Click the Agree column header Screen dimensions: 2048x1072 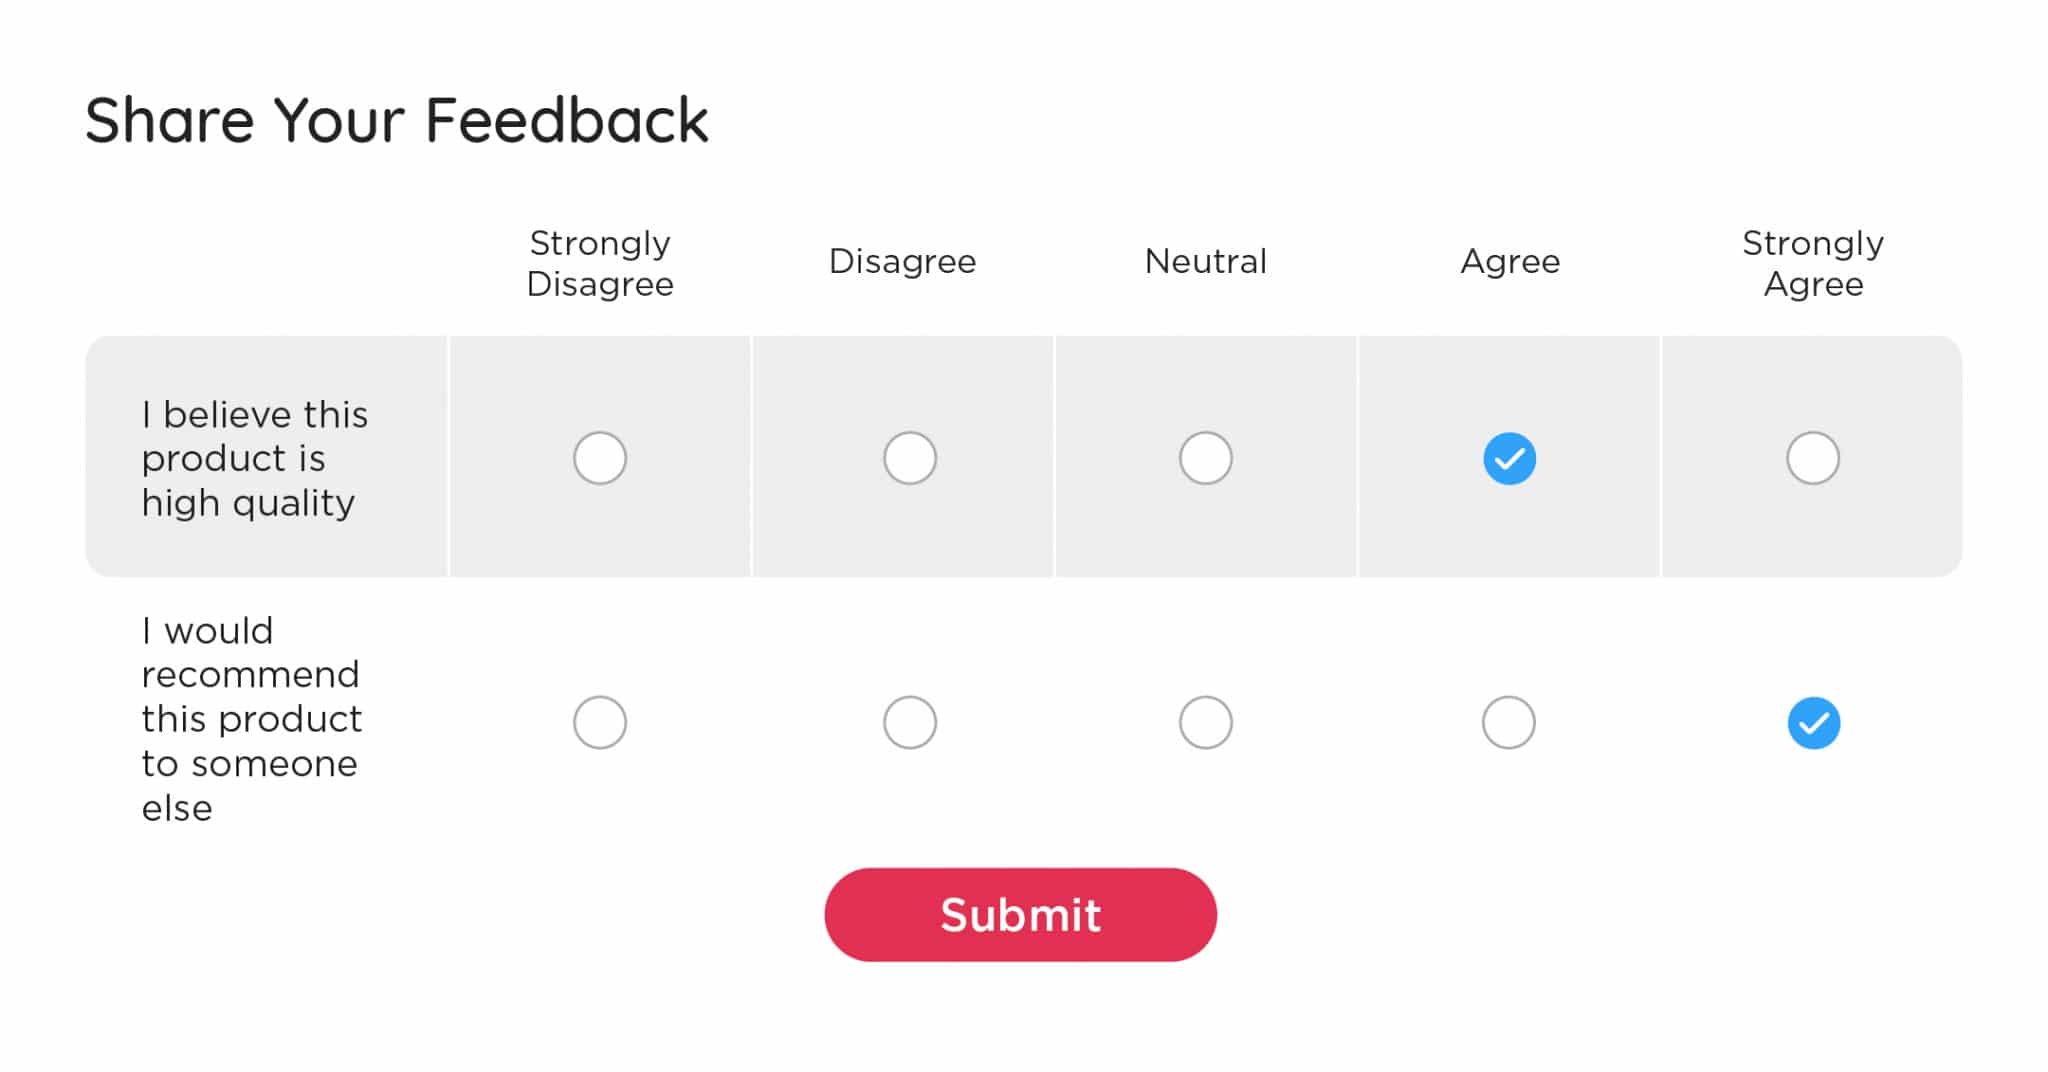(1510, 261)
